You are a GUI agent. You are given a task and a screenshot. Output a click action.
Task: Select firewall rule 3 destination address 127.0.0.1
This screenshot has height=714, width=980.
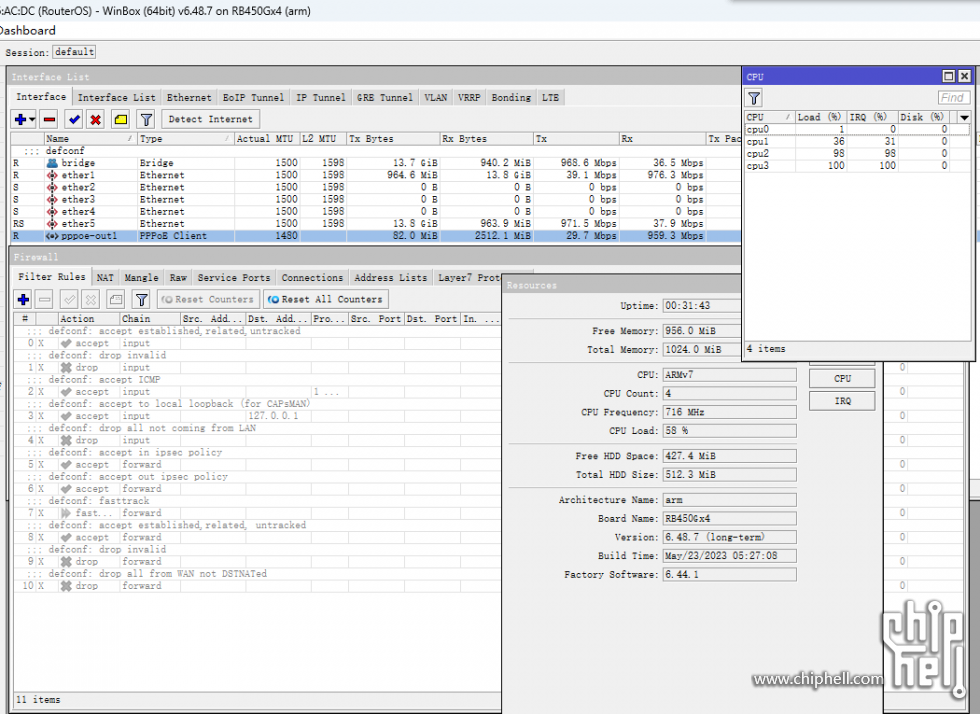pyautogui.click(x=274, y=416)
